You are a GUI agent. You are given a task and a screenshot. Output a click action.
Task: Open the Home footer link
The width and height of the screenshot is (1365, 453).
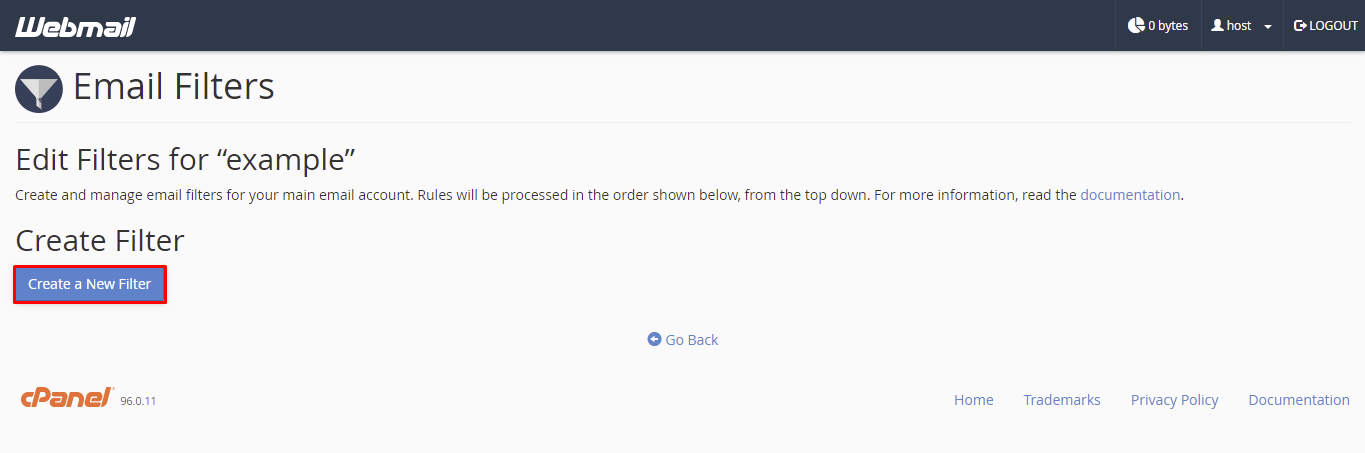click(x=974, y=400)
